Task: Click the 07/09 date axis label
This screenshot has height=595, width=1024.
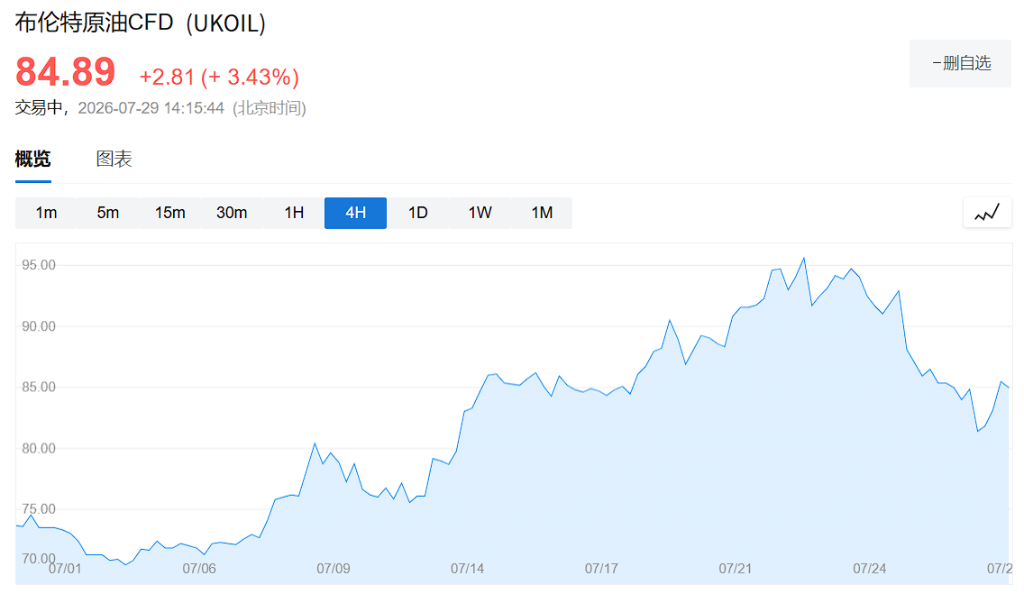Action: pyautogui.click(x=333, y=568)
